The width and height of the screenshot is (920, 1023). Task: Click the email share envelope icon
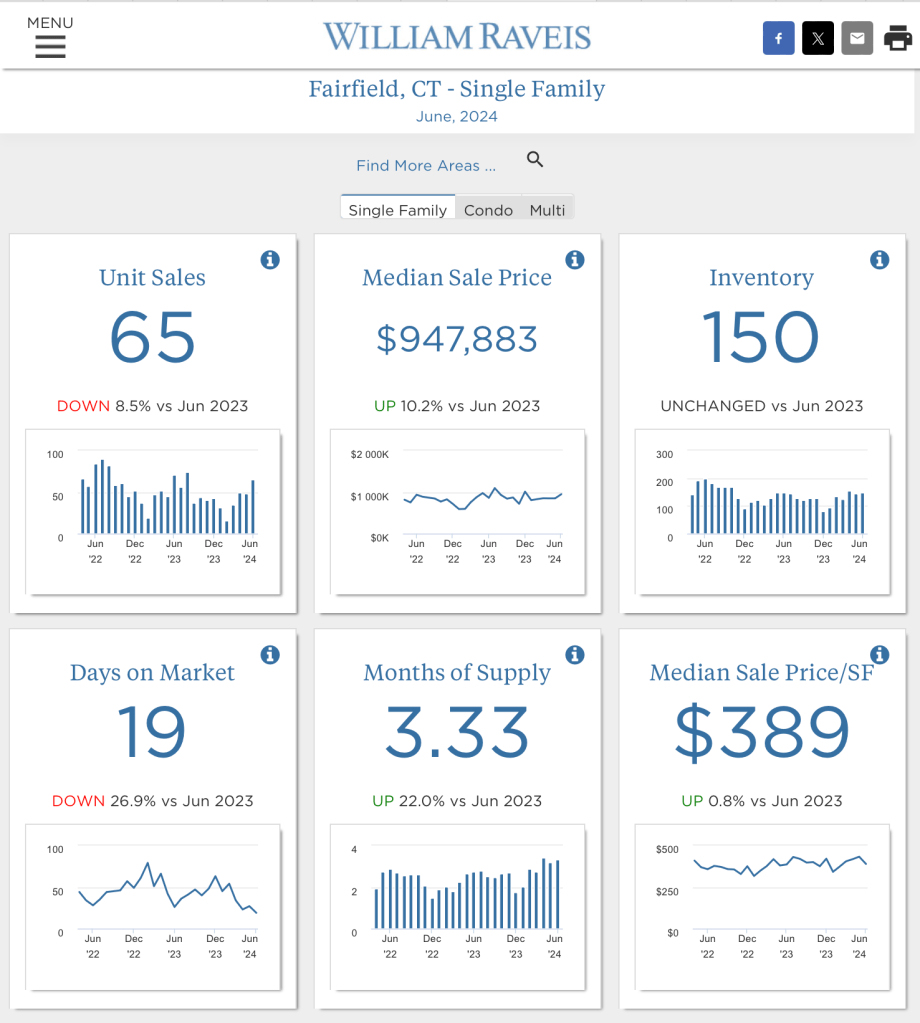(x=857, y=39)
